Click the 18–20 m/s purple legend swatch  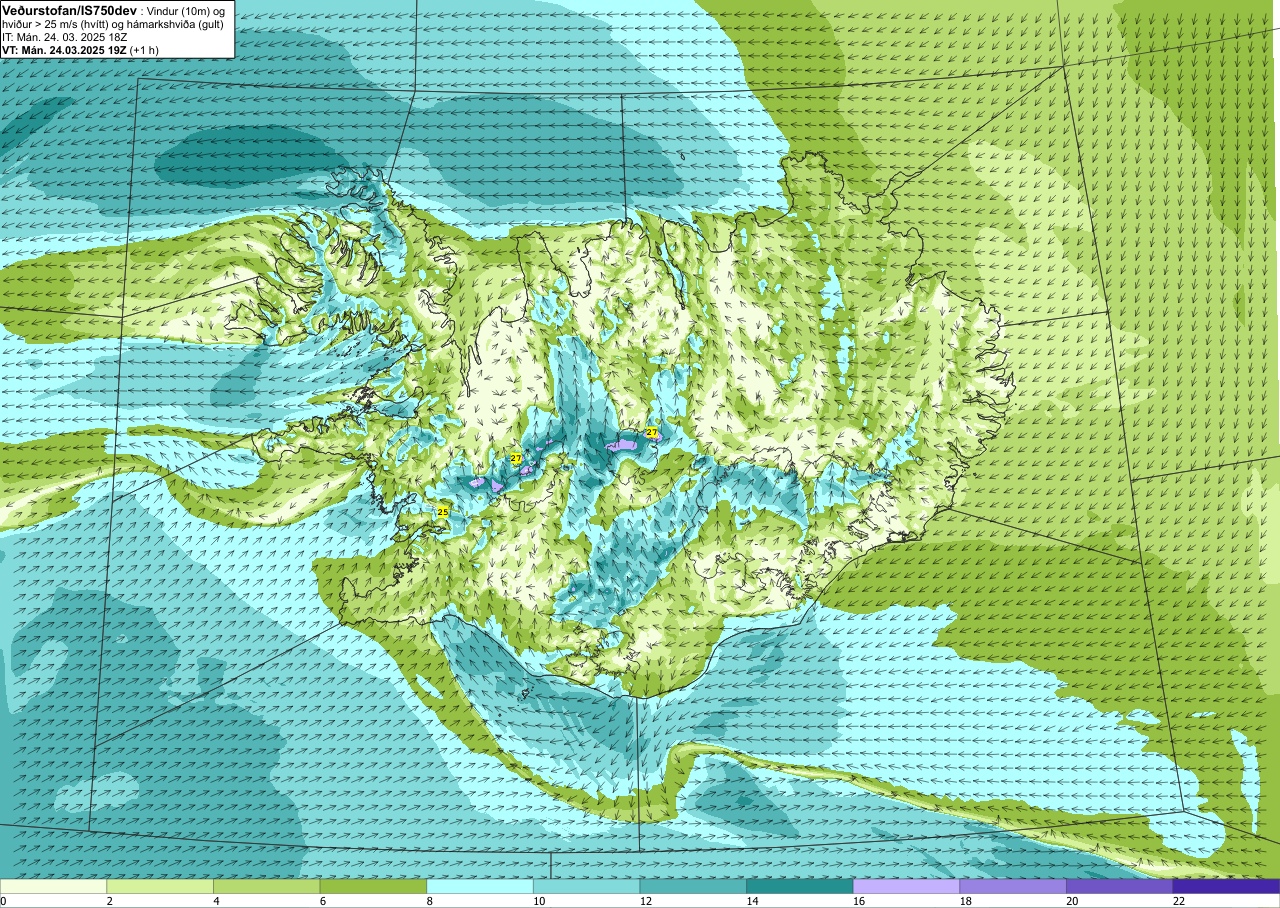[x=1013, y=886]
